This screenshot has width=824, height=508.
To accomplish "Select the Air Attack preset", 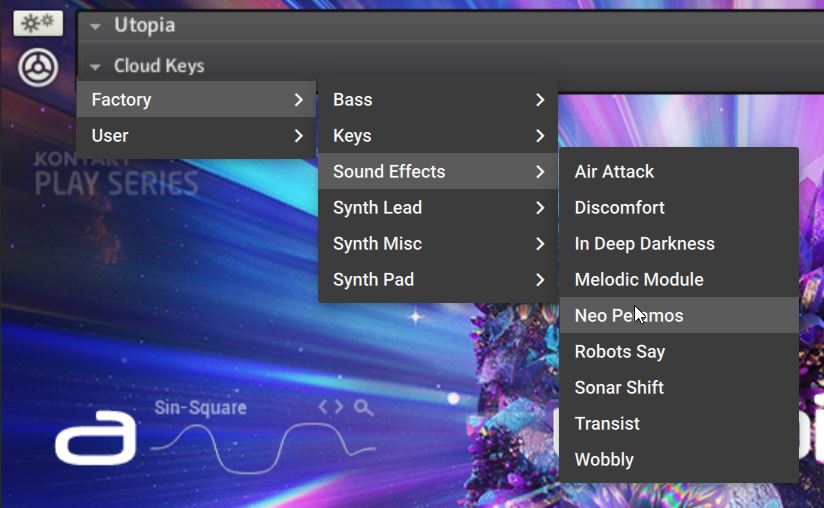I will pos(679,171).
